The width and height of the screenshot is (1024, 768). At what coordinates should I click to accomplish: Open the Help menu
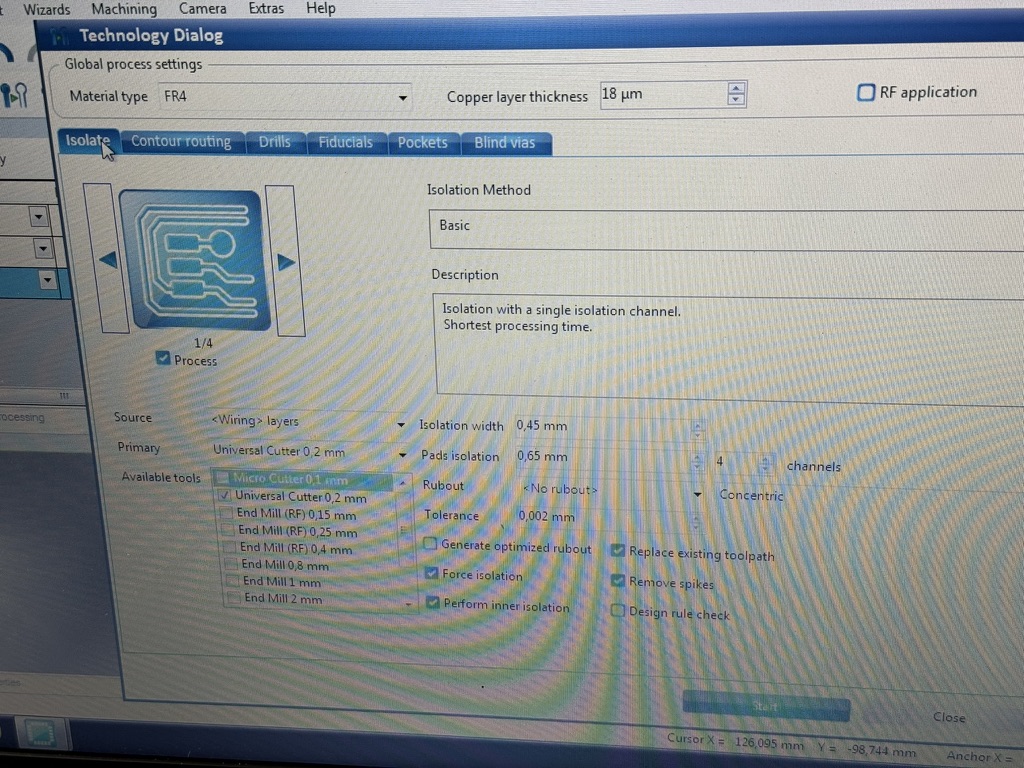321,8
